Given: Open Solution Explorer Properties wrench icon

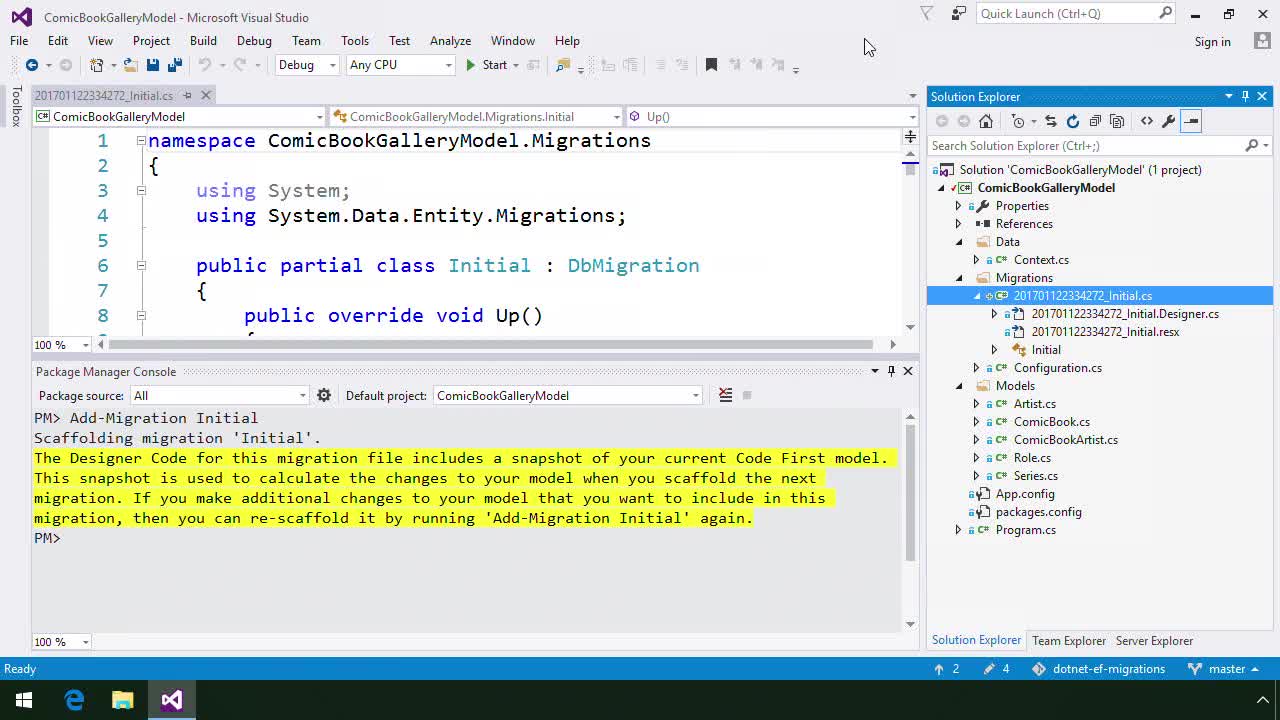Looking at the screenshot, I should point(1168,121).
